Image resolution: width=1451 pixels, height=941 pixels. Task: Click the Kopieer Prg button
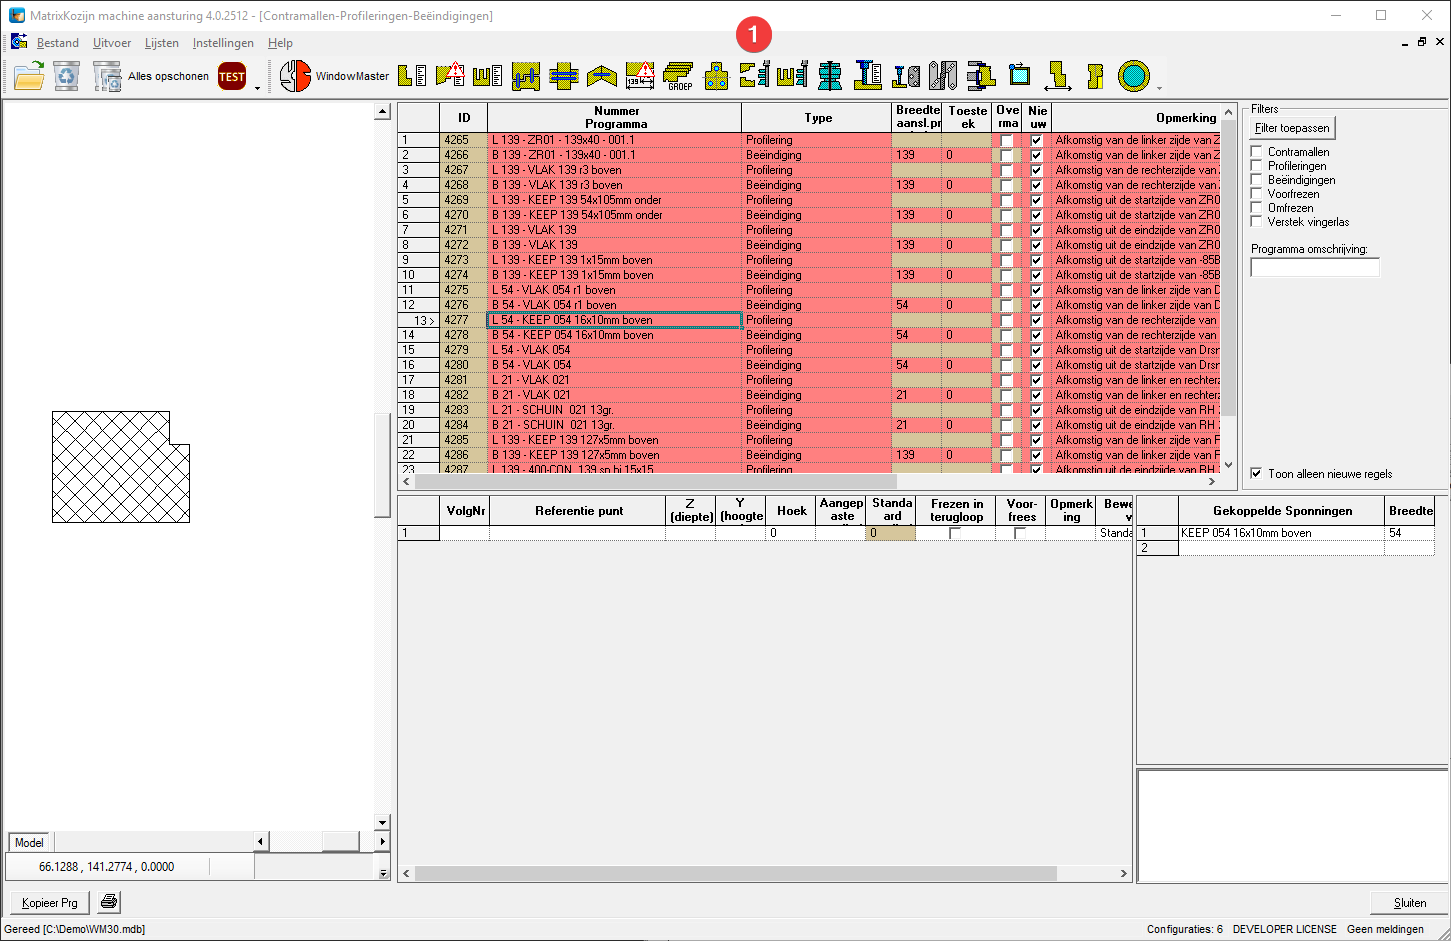[x=50, y=902]
